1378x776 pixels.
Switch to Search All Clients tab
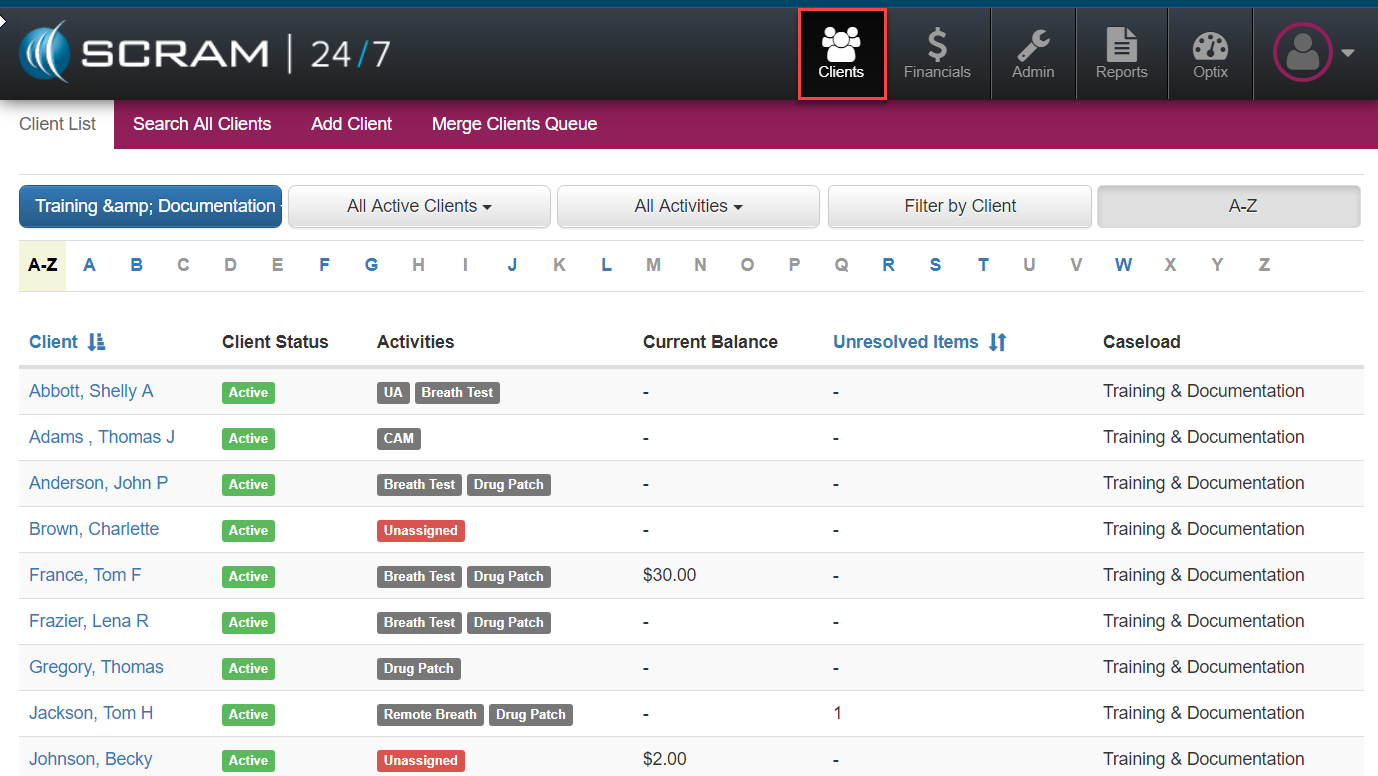coord(202,124)
